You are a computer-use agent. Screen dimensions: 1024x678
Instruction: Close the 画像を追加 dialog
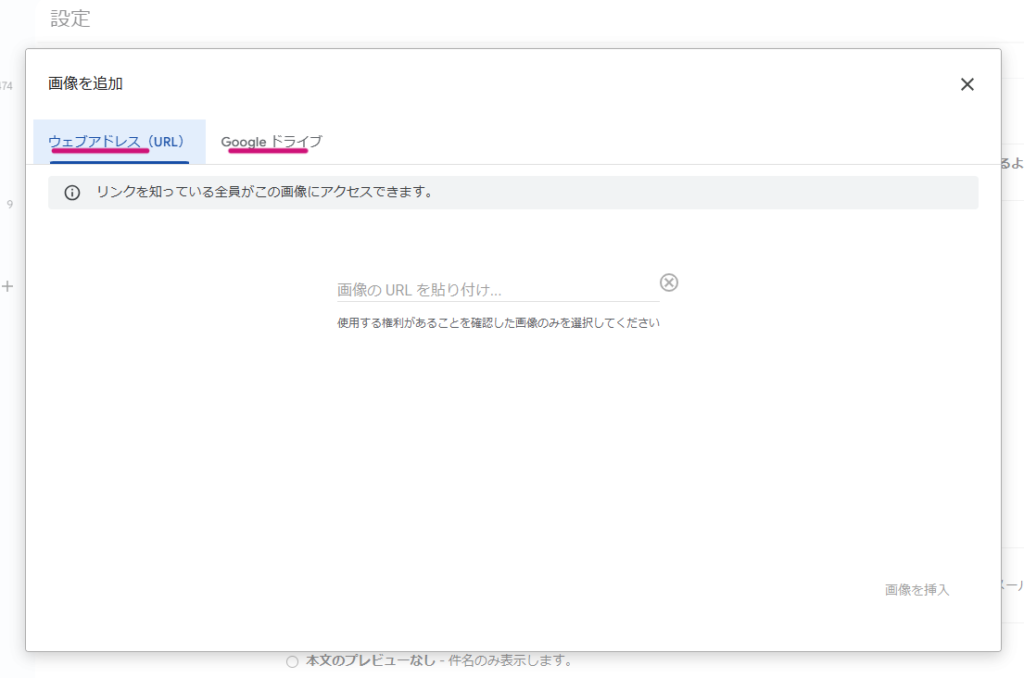click(x=967, y=85)
